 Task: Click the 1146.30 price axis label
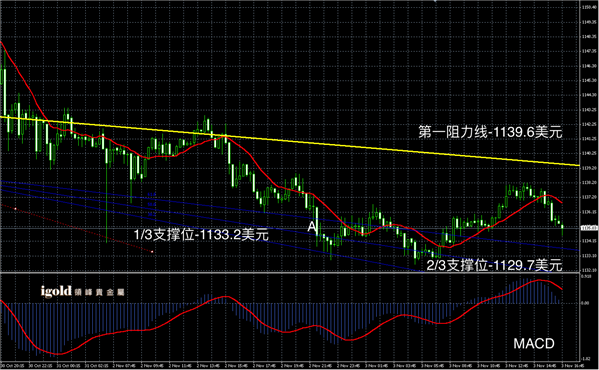click(590, 66)
